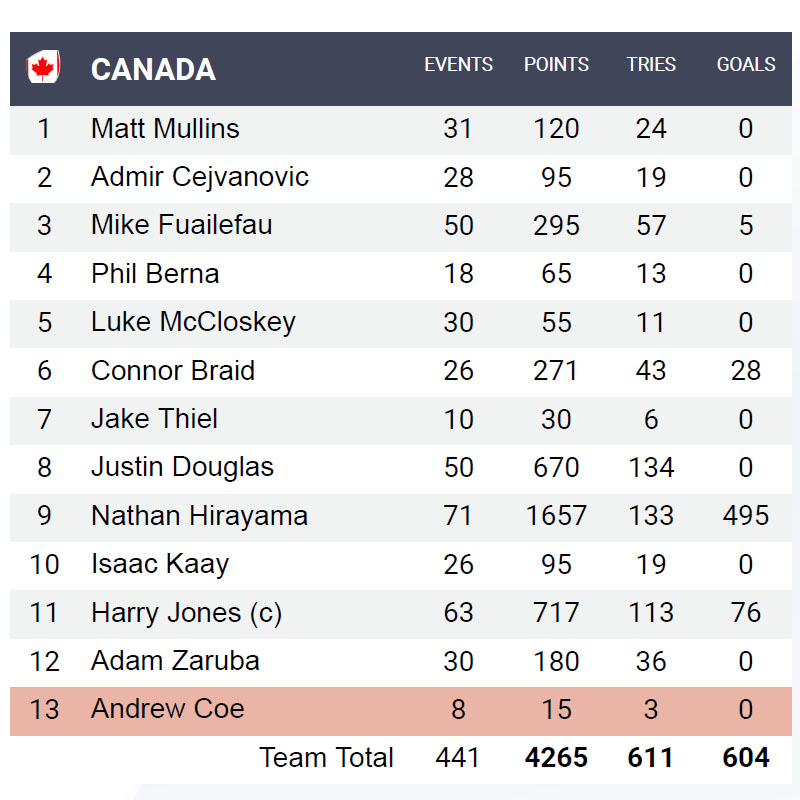Click on Isaac Kaay's row name

(x=160, y=564)
